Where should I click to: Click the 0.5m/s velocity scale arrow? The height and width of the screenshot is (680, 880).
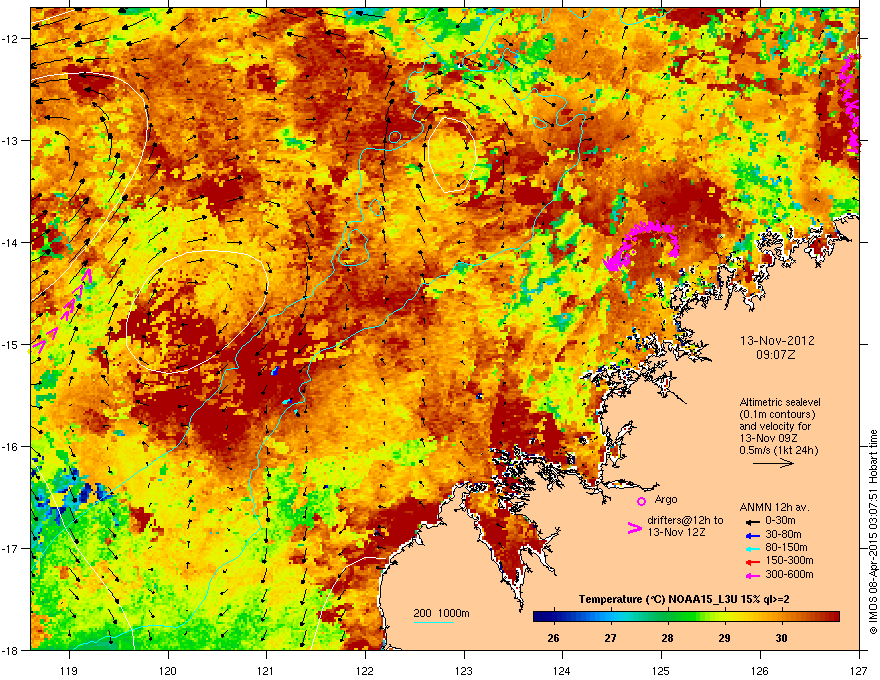[x=773, y=463]
